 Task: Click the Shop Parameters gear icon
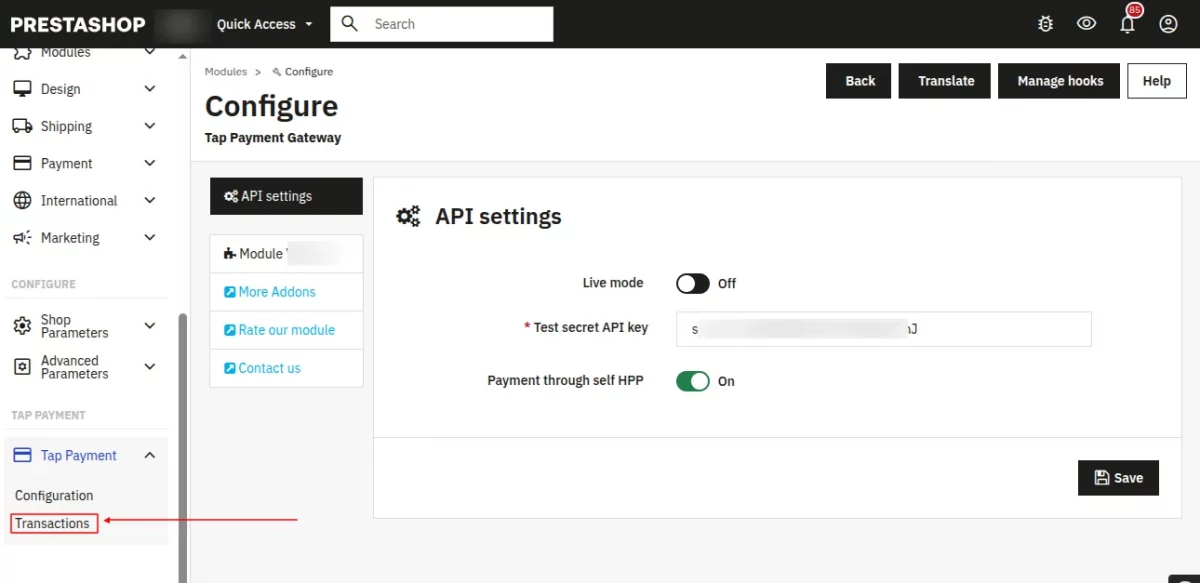(22, 326)
